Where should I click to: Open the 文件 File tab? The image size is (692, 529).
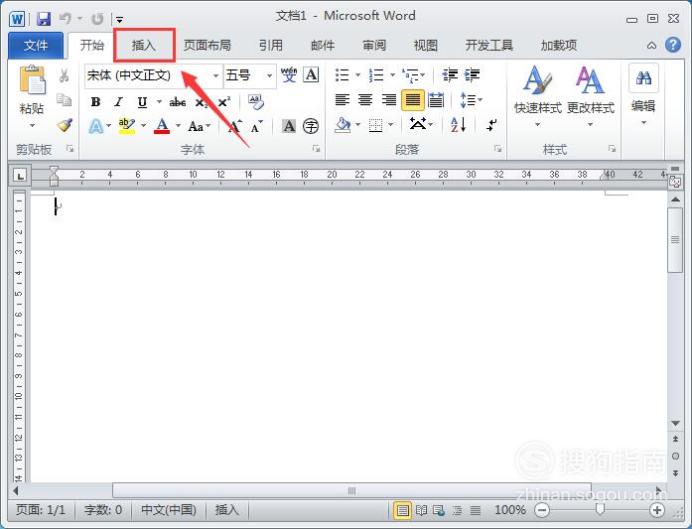click(x=35, y=45)
